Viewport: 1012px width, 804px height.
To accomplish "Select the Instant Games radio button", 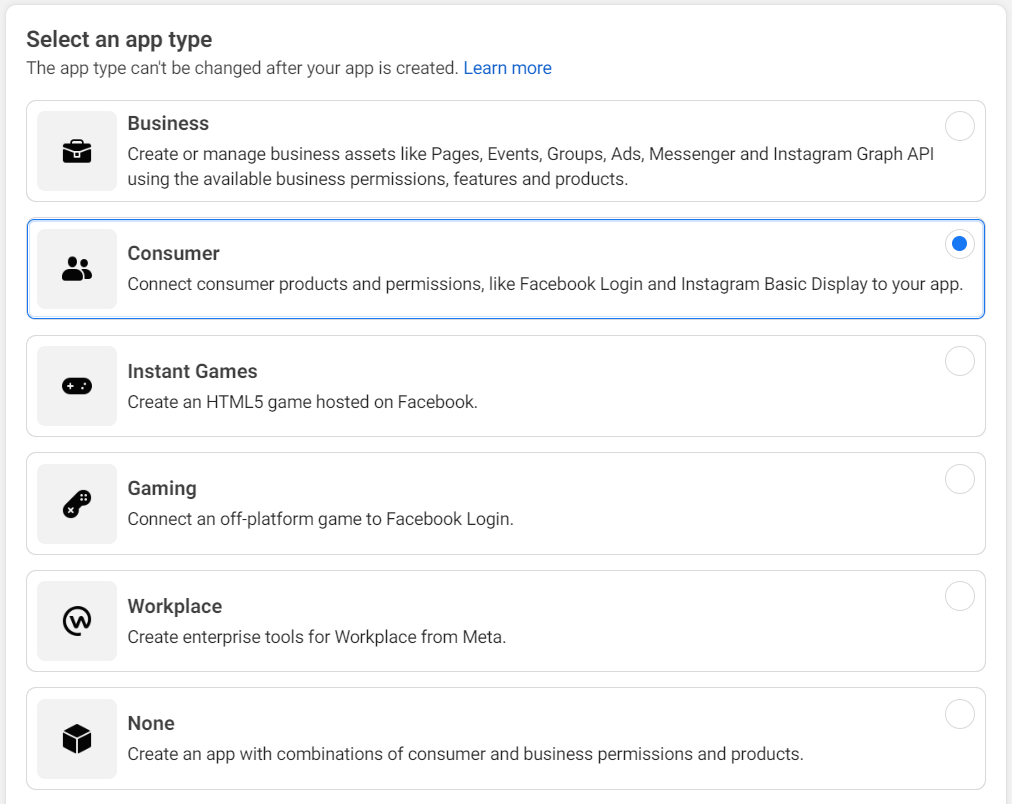I will pos(960,361).
